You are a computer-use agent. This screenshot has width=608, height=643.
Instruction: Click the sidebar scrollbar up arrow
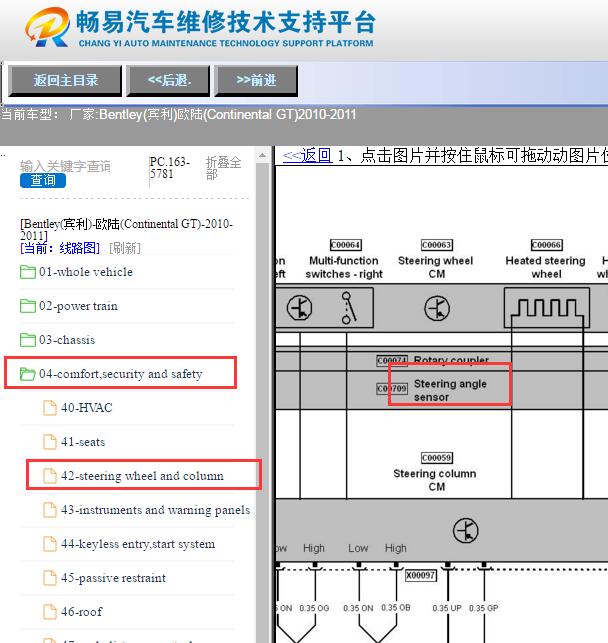click(x=262, y=155)
